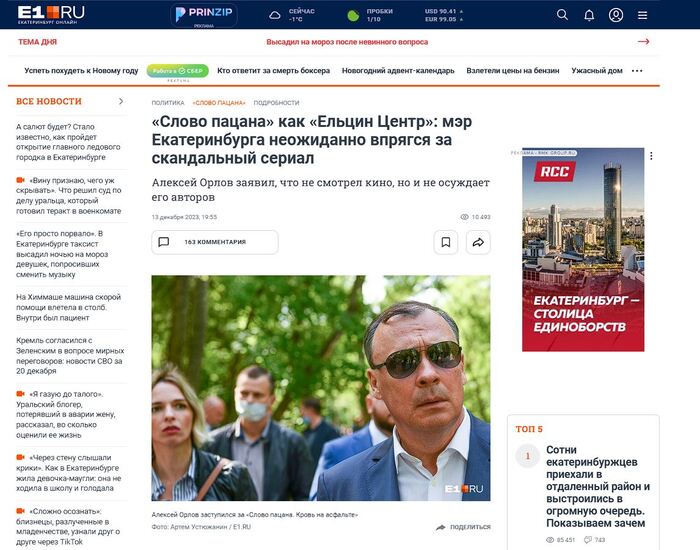Open the Ужасный дом topic link

pyautogui.click(x=597, y=71)
